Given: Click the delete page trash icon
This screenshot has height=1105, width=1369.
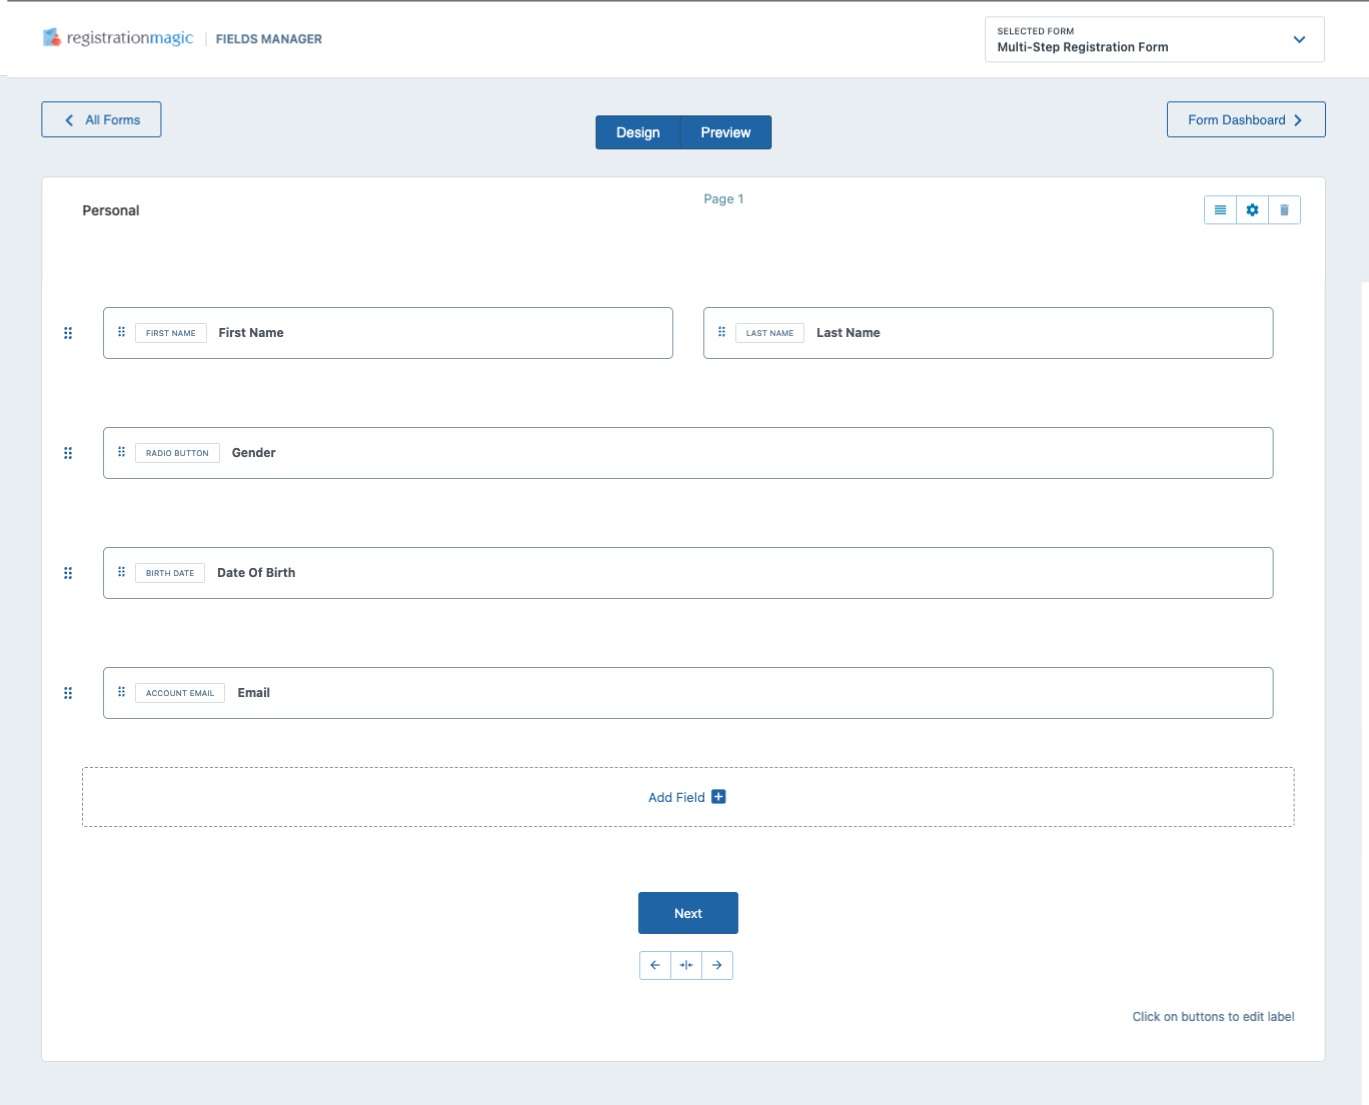Looking at the screenshot, I should (x=1284, y=210).
